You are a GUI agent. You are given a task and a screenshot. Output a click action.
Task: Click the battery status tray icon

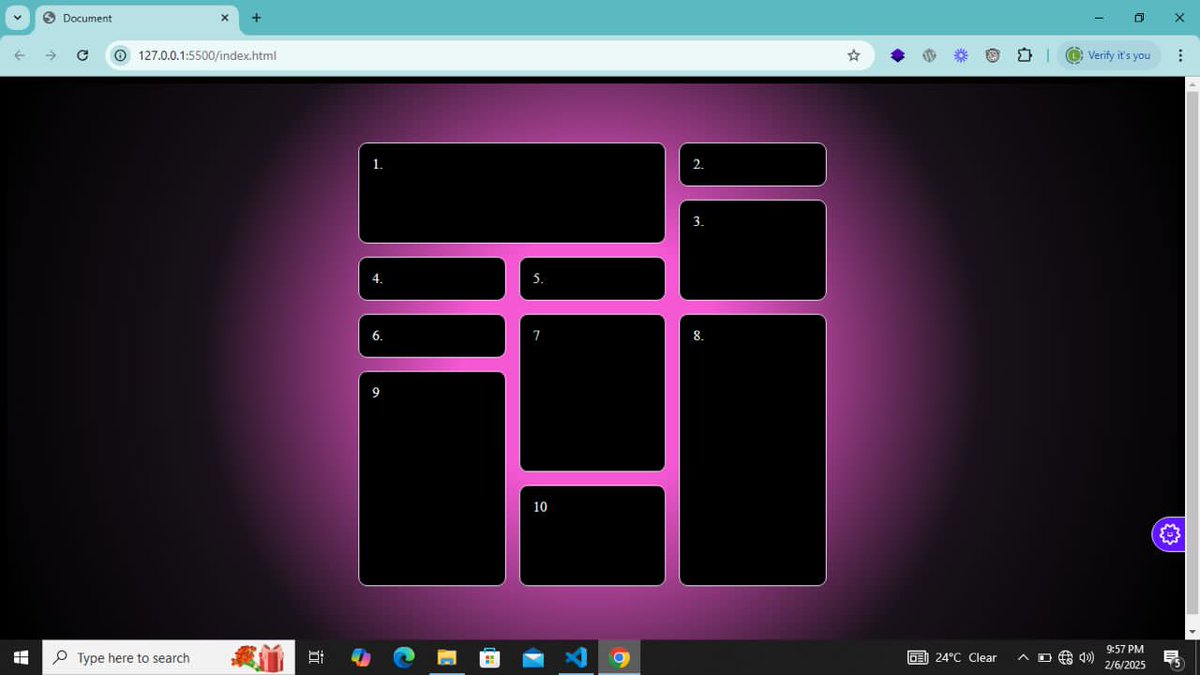tap(1044, 657)
